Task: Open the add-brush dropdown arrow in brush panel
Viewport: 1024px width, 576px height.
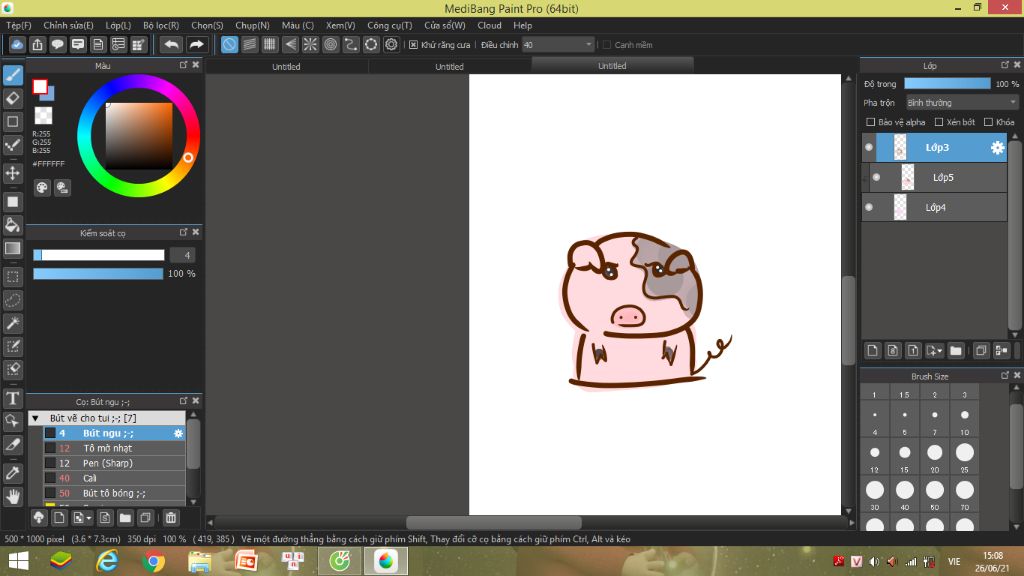Action: [x=89, y=518]
